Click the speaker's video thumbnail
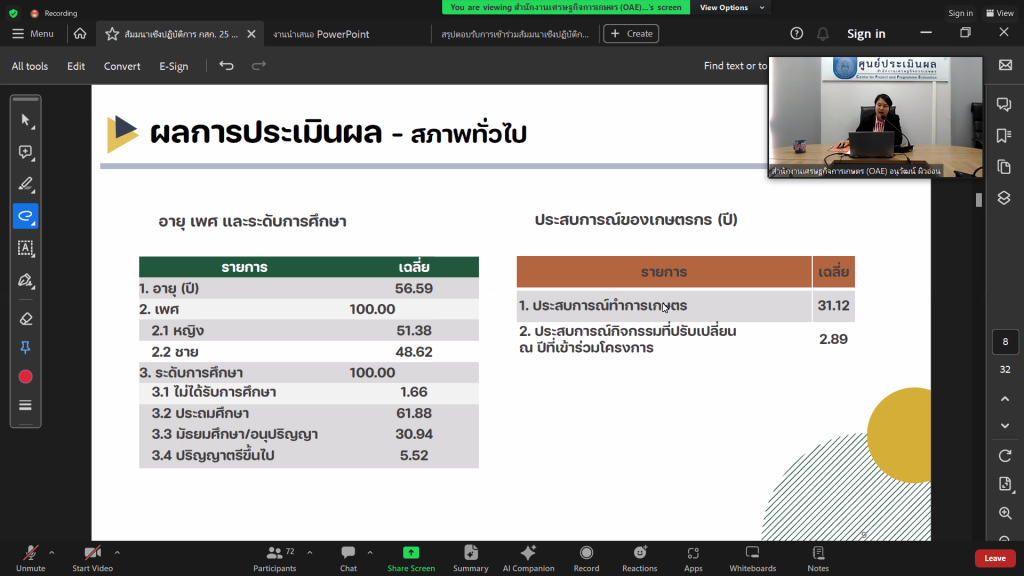The image size is (1024, 576). click(875, 117)
